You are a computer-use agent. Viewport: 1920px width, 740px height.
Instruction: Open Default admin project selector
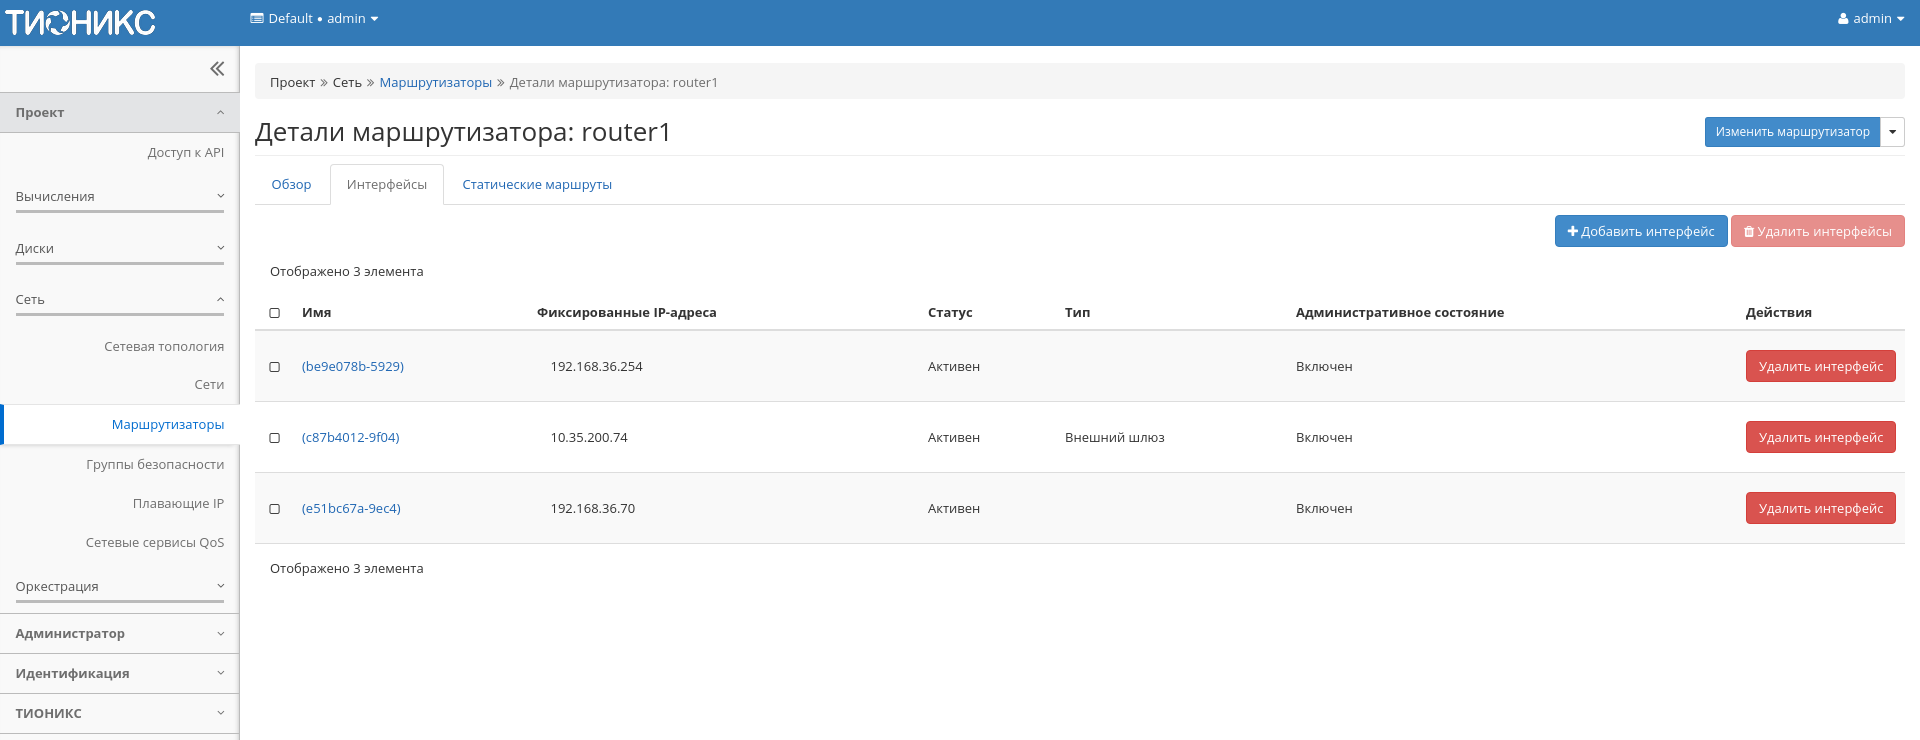click(x=314, y=19)
